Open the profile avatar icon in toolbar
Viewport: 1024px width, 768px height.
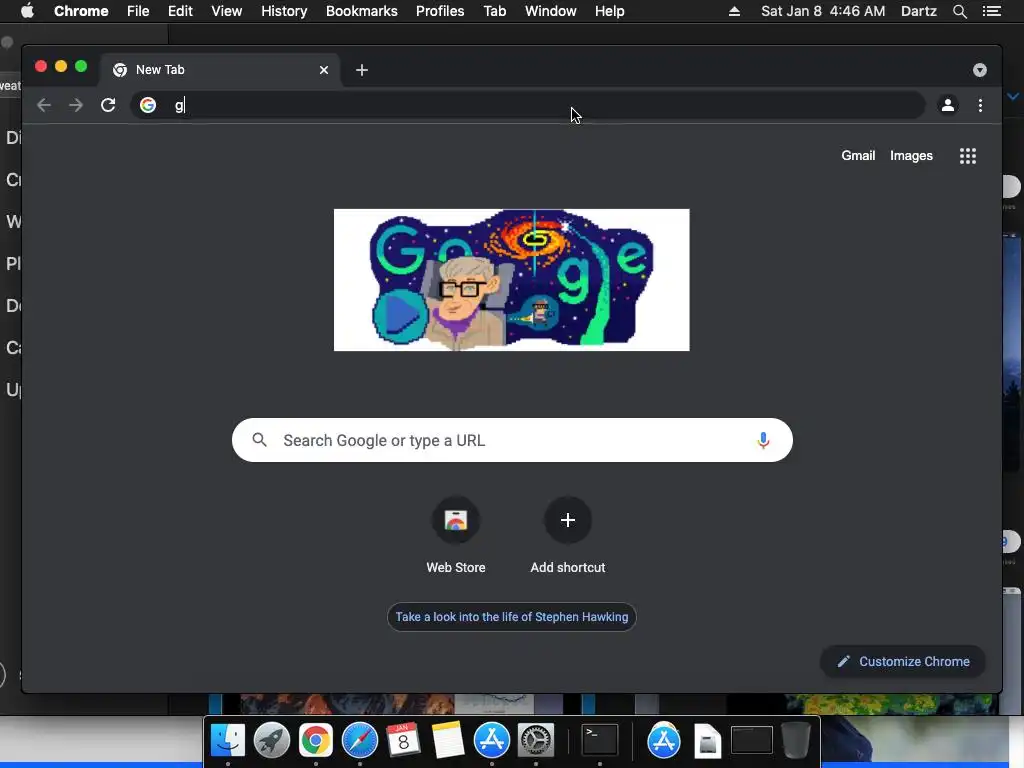point(948,105)
